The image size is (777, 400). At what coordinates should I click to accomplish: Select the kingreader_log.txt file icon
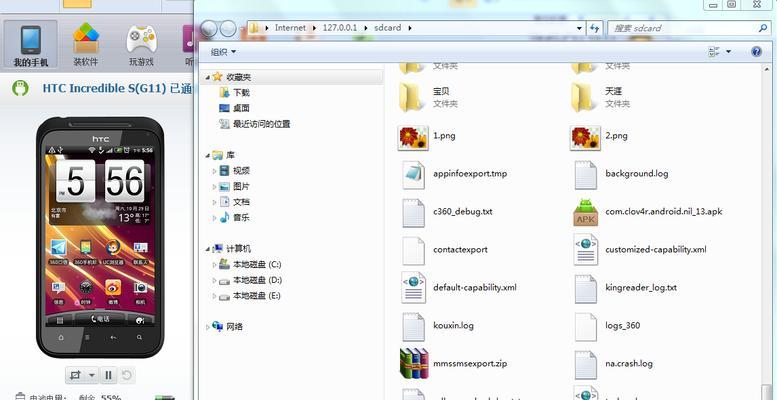coord(586,288)
